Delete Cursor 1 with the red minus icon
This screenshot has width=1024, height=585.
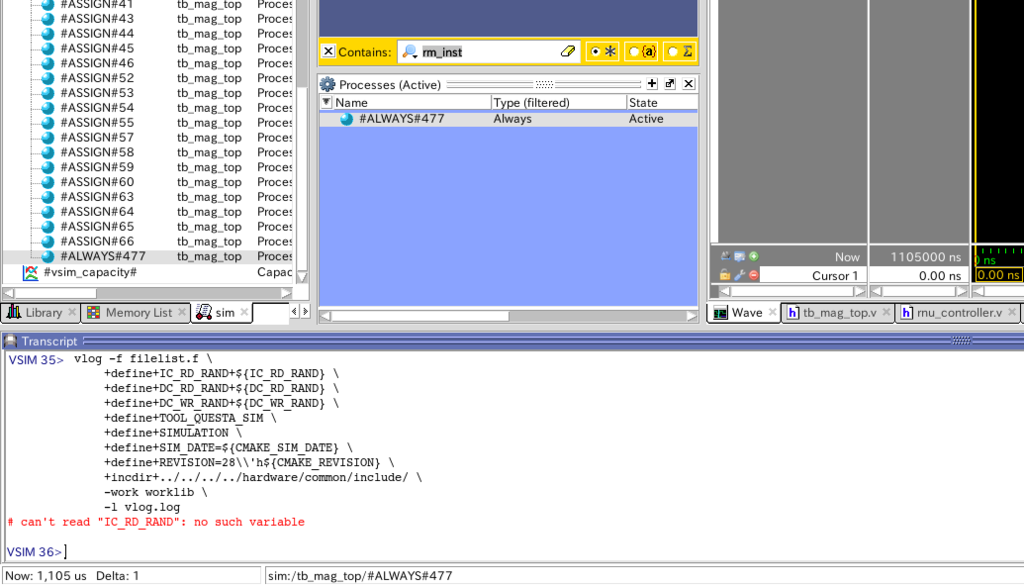[x=753, y=274]
